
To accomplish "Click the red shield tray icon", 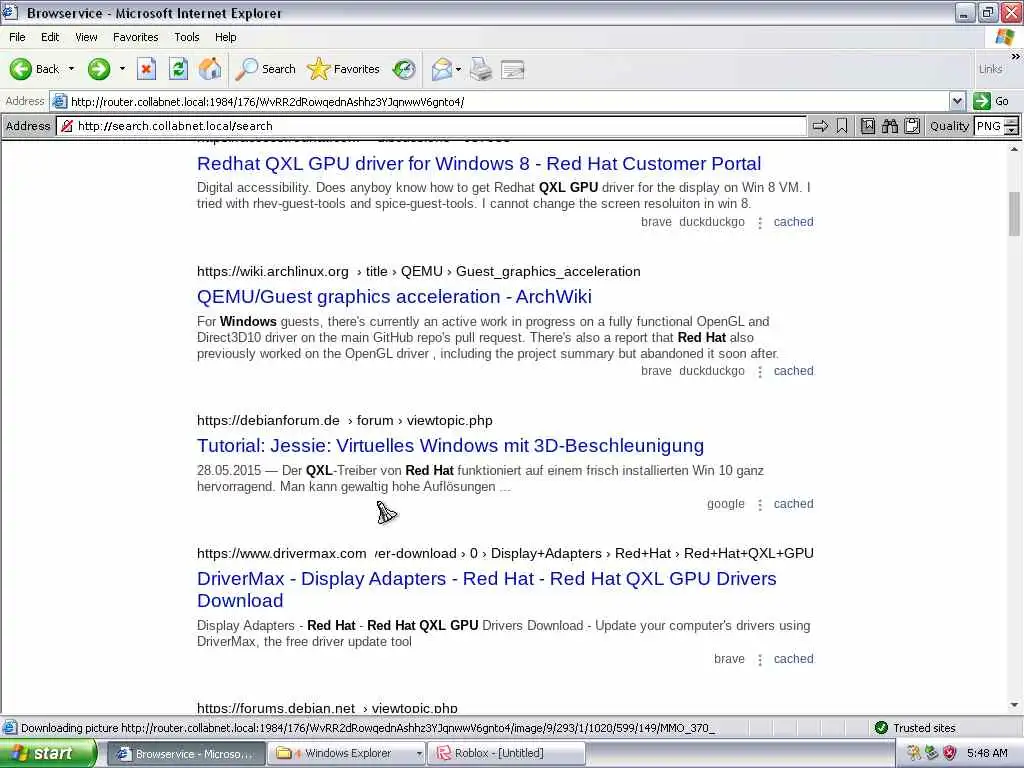I will click(x=950, y=753).
